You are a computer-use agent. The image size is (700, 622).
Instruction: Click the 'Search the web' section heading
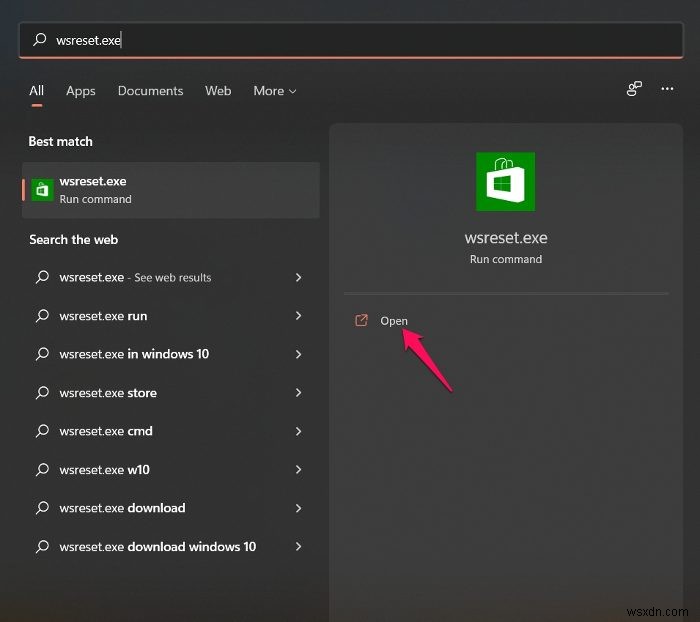click(x=74, y=240)
